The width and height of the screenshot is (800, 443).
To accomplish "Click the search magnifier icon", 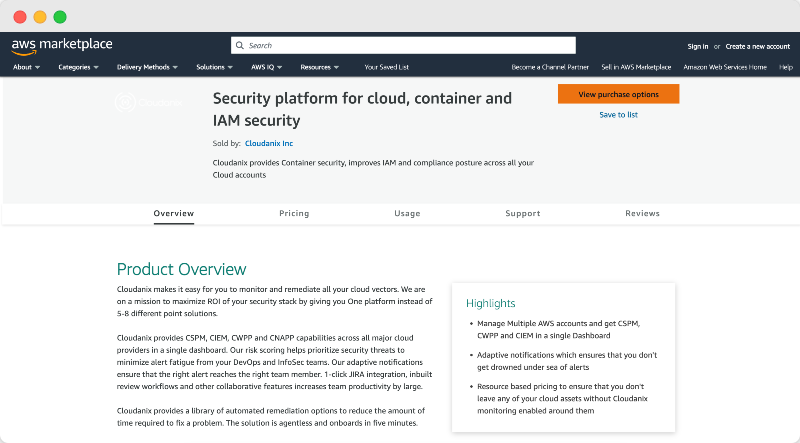I will tap(240, 45).
